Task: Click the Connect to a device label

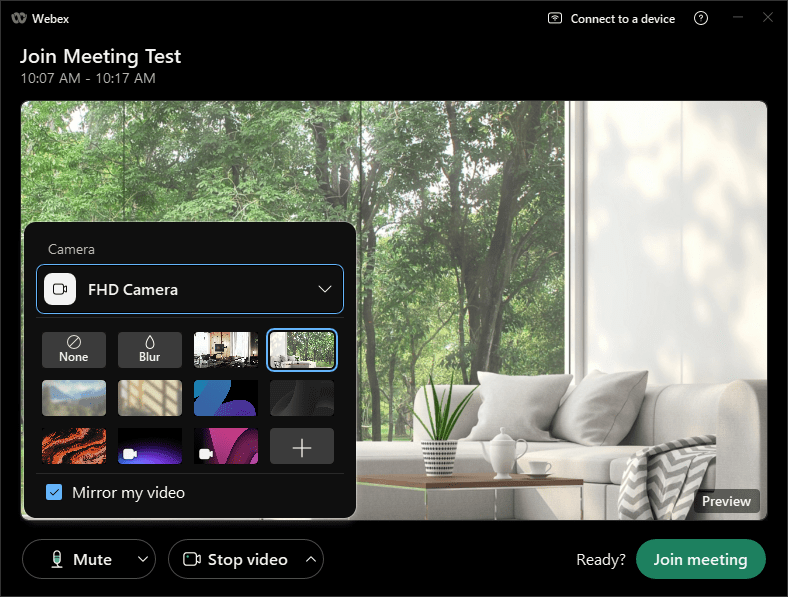Action: [x=623, y=19]
